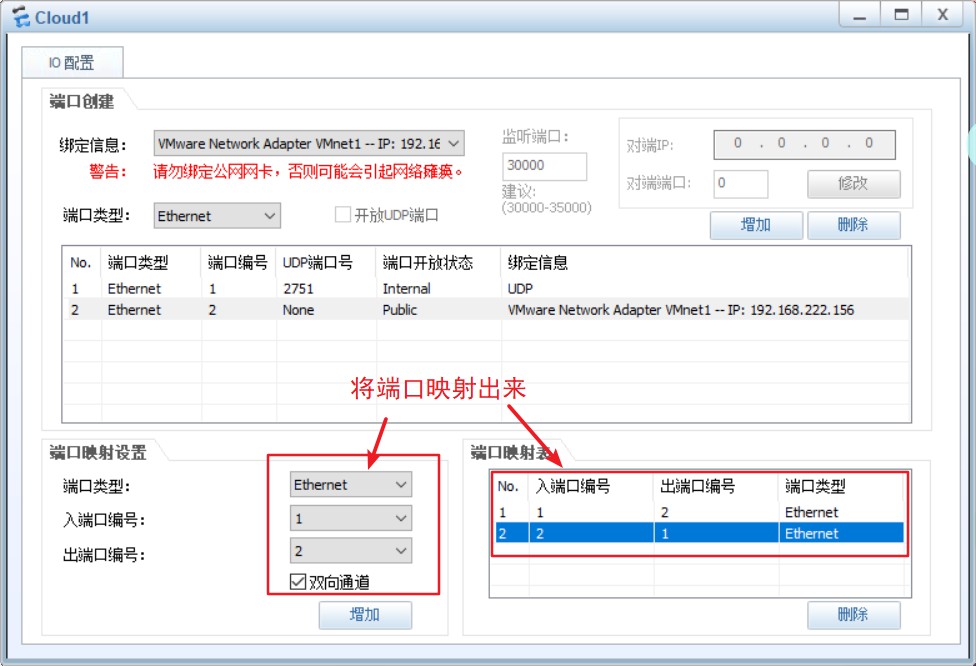
Task: Click the 端口开放状态 column header
Action: pyautogui.click(x=438, y=263)
